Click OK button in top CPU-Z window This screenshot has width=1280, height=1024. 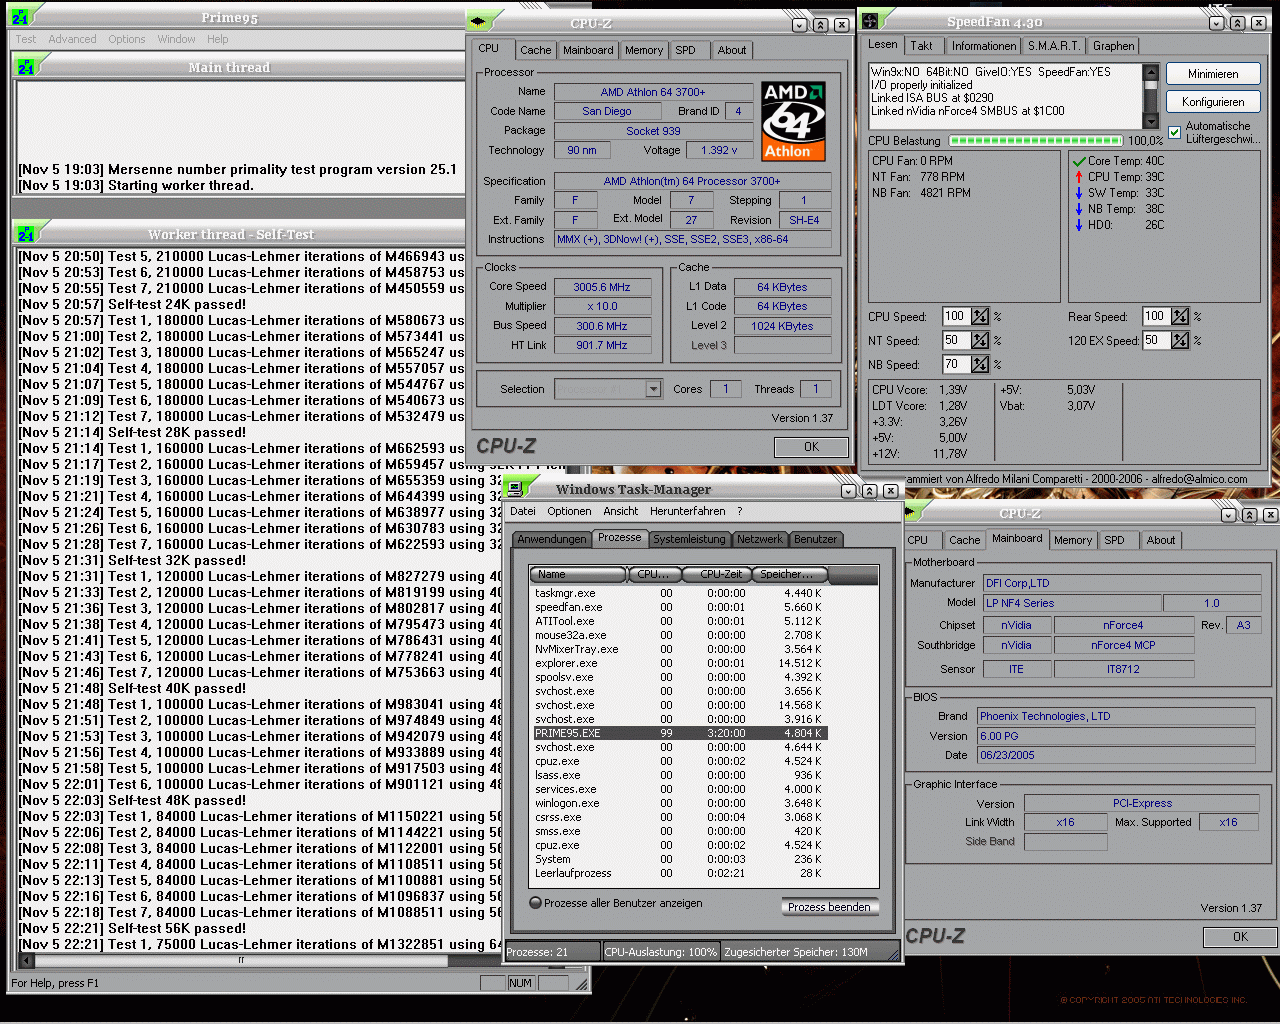click(x=811, y=447)
